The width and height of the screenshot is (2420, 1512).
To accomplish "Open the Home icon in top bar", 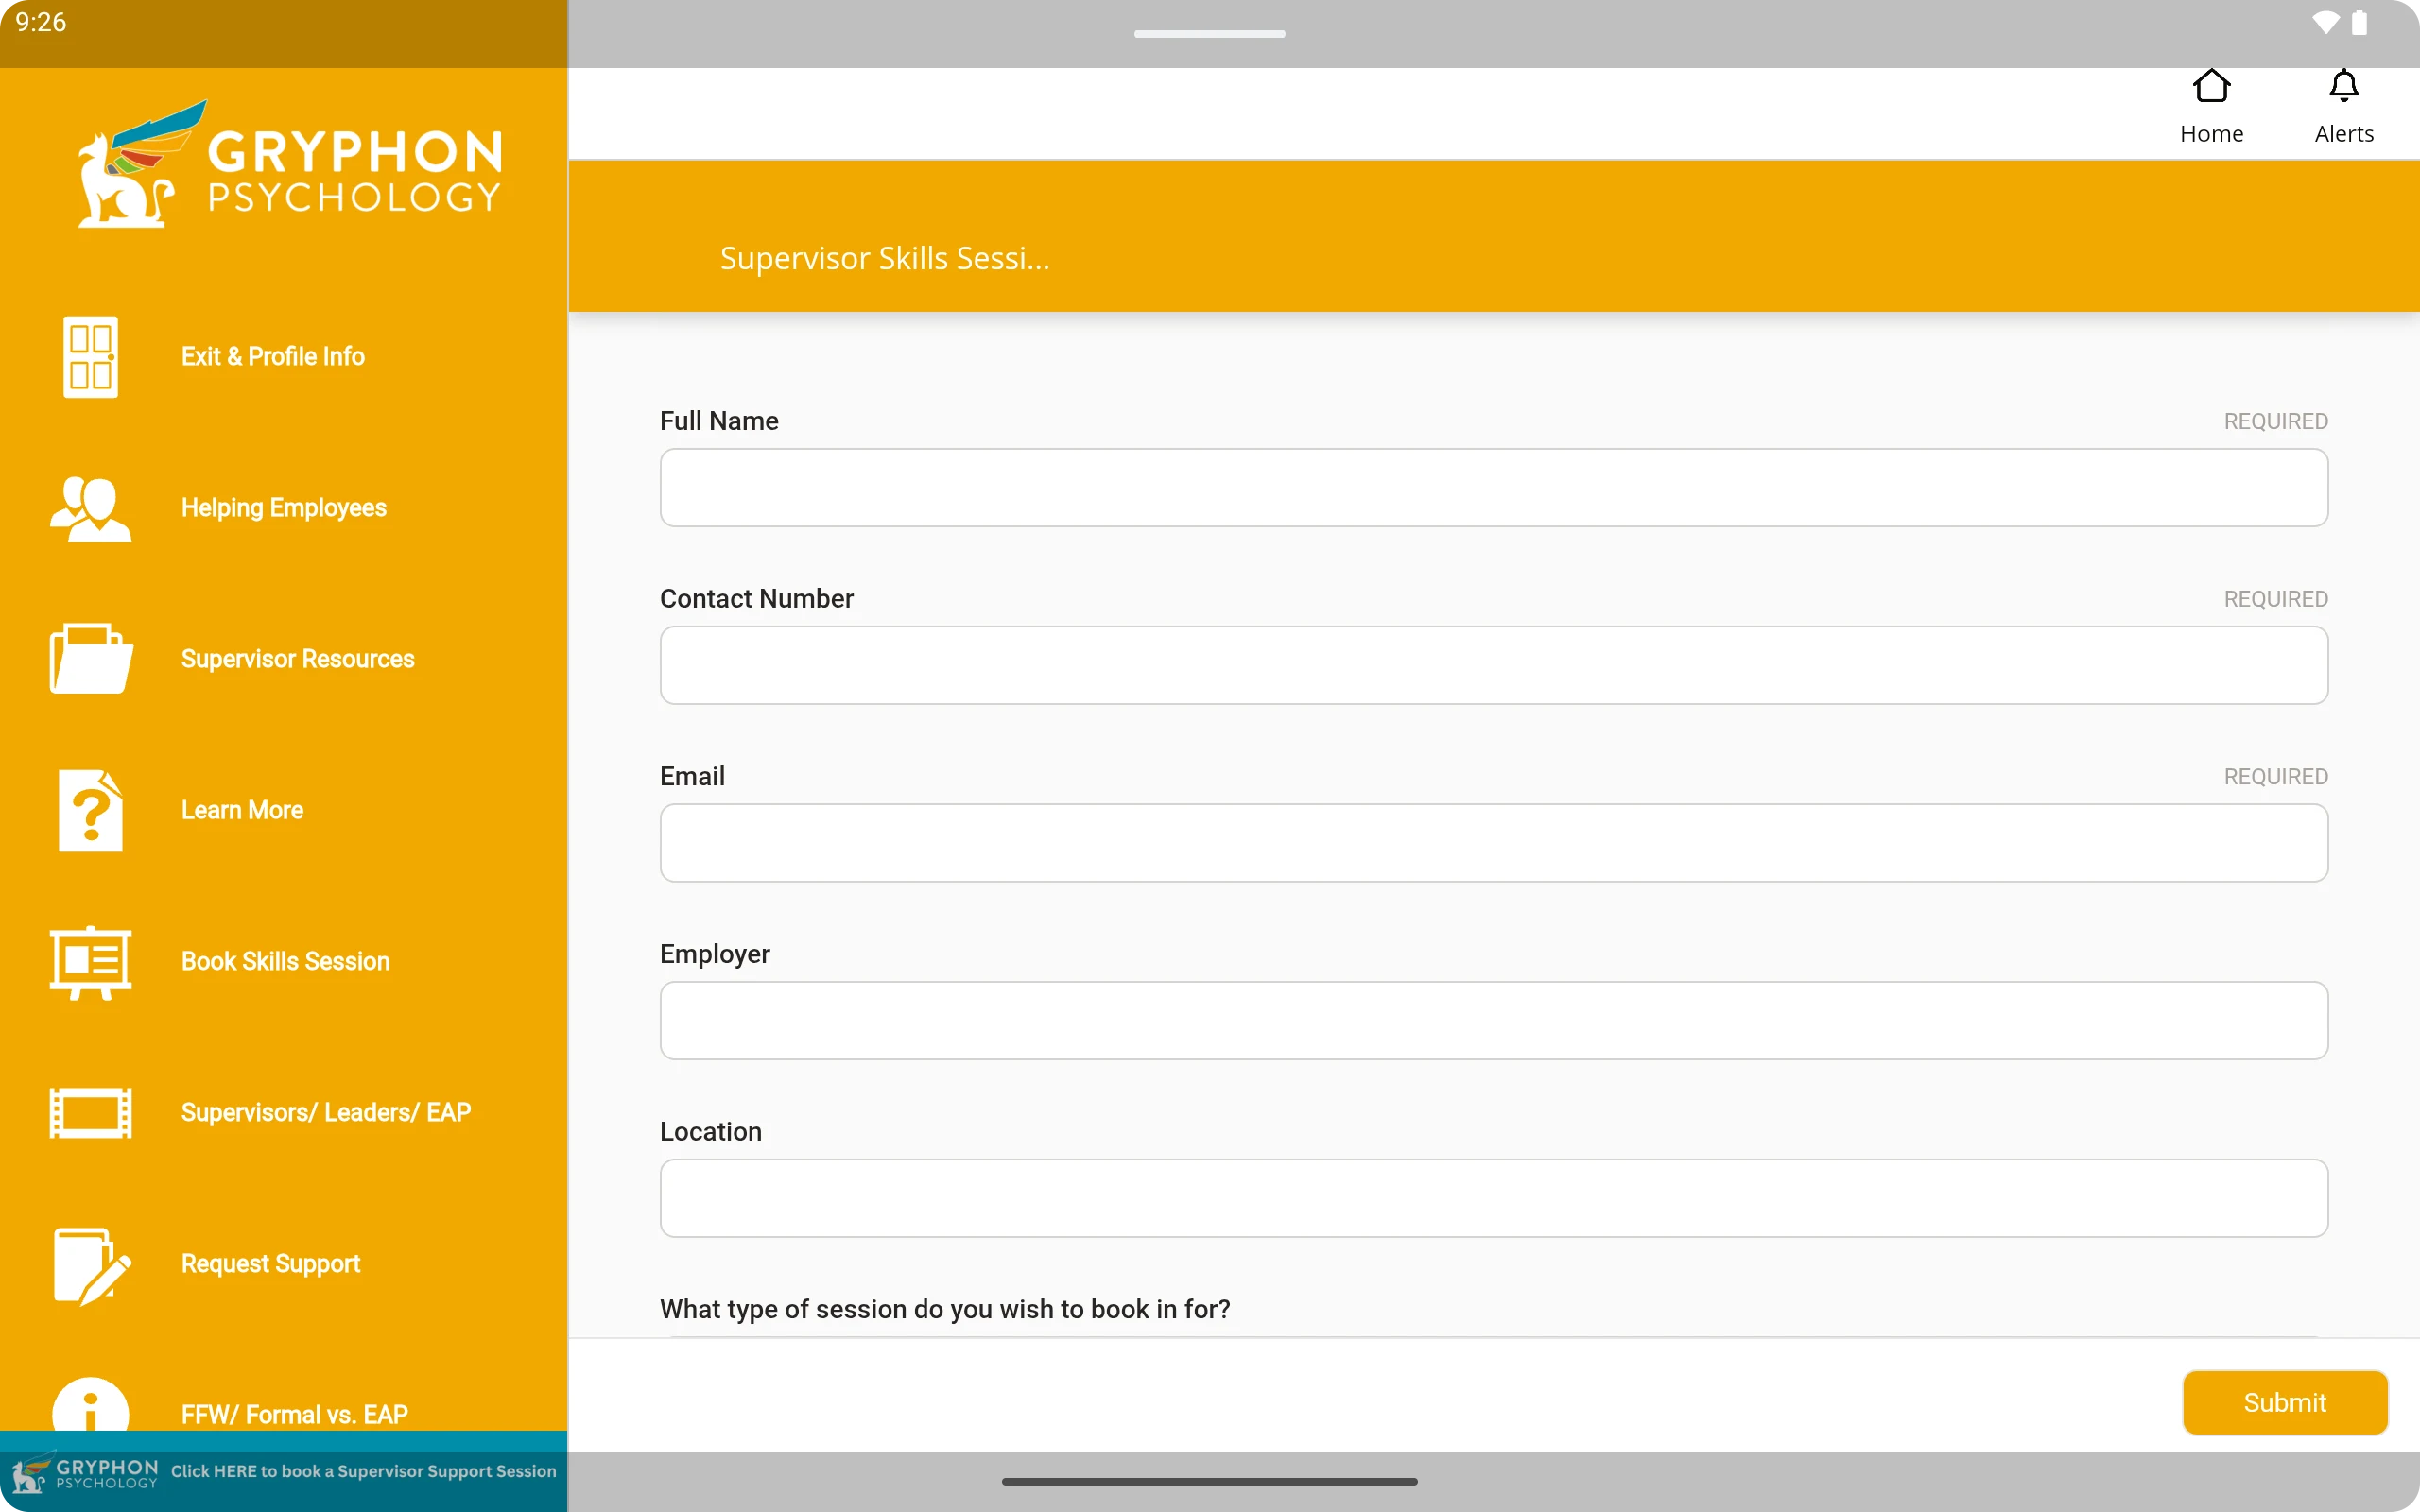I will pos(2211,87).
